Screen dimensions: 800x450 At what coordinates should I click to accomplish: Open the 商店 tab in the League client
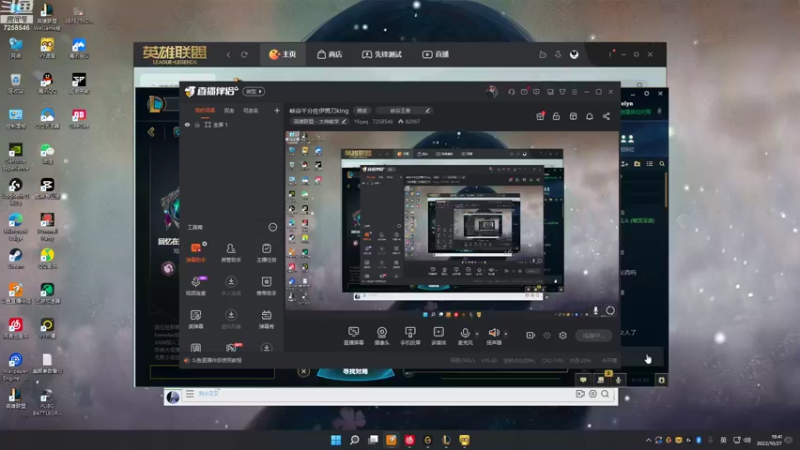330,55
